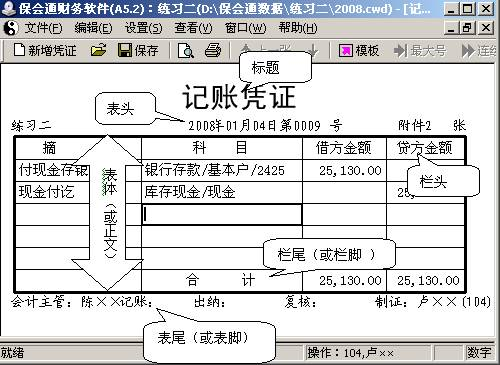Click the printer icon
500x365 pixels.
[213, 51]
